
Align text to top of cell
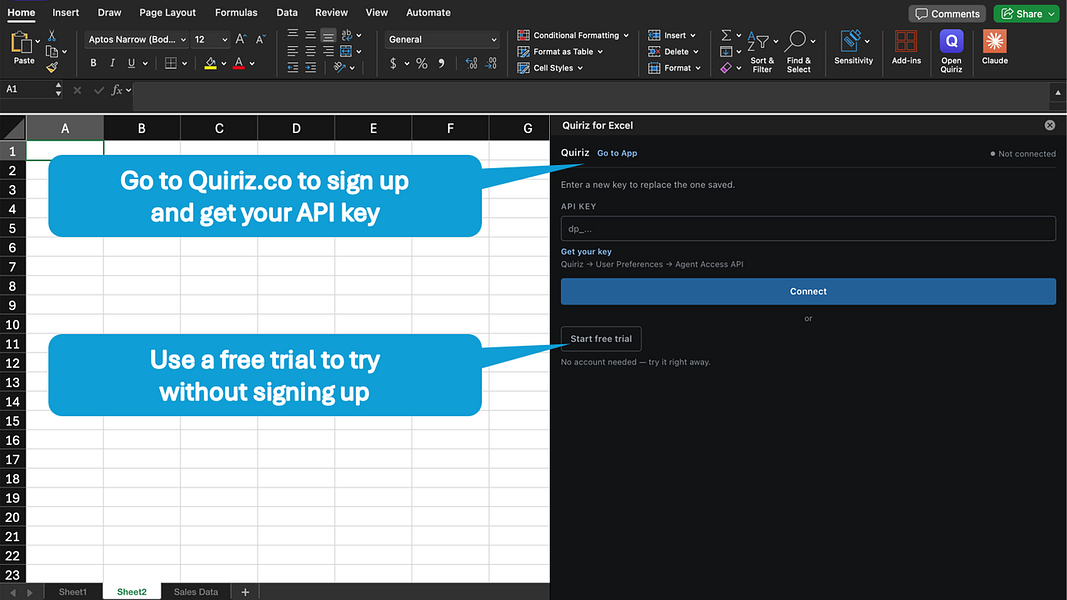[x=293, y=34]
